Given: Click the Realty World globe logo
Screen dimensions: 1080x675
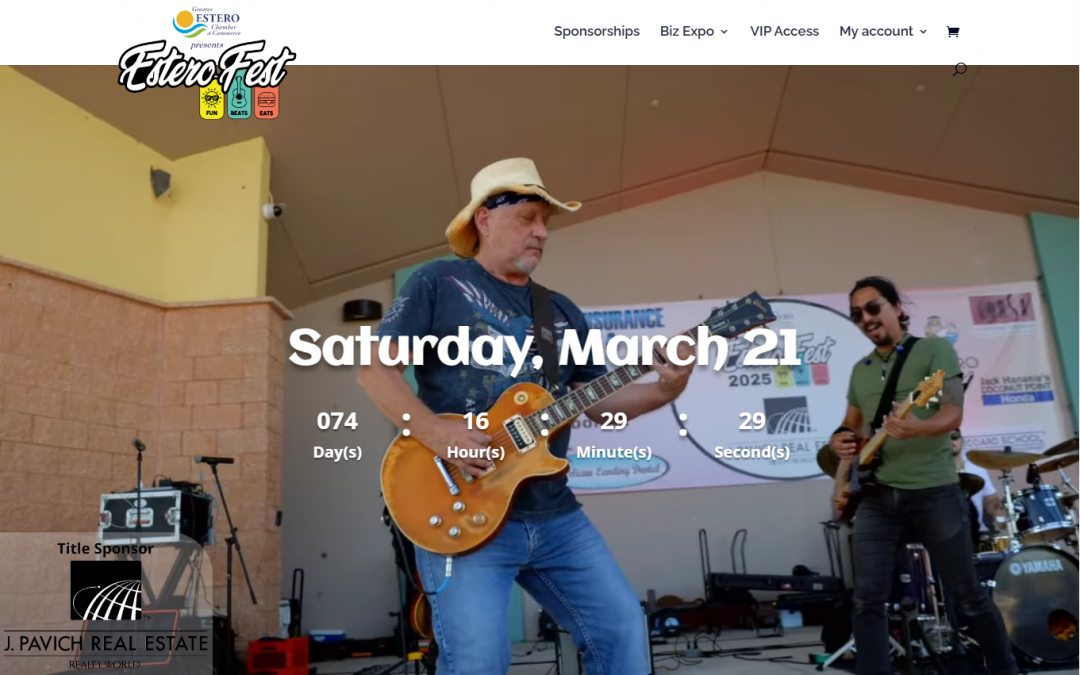Looking at the screenshot, I should [106, 590].
